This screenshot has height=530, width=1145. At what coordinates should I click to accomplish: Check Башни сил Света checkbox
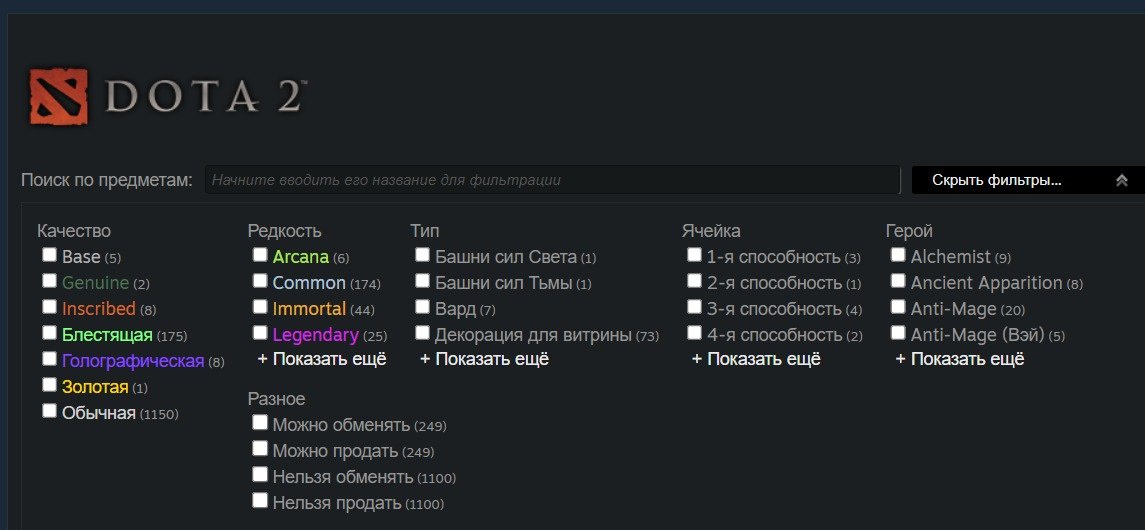click(422, 255)
